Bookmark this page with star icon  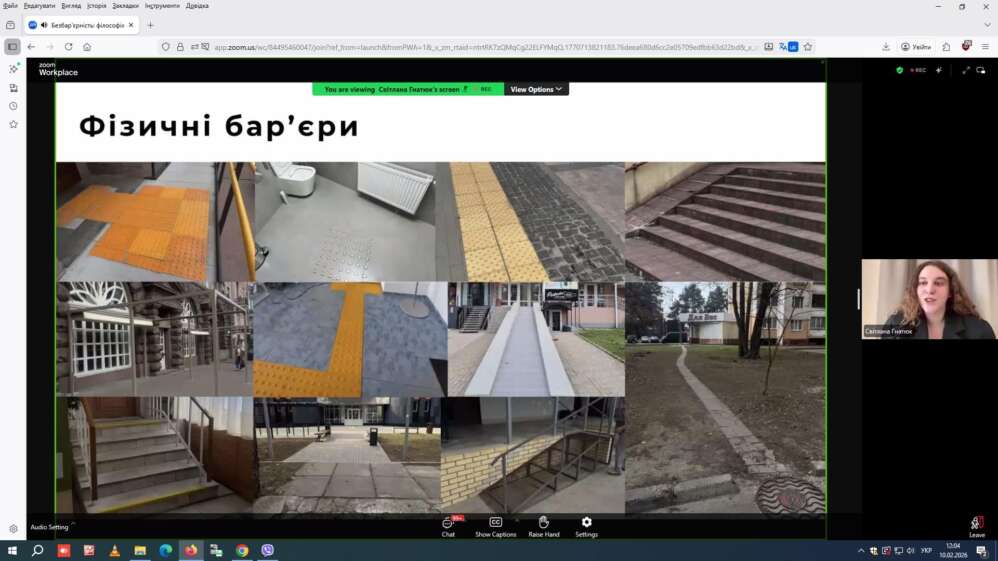[x=807, y=47]
